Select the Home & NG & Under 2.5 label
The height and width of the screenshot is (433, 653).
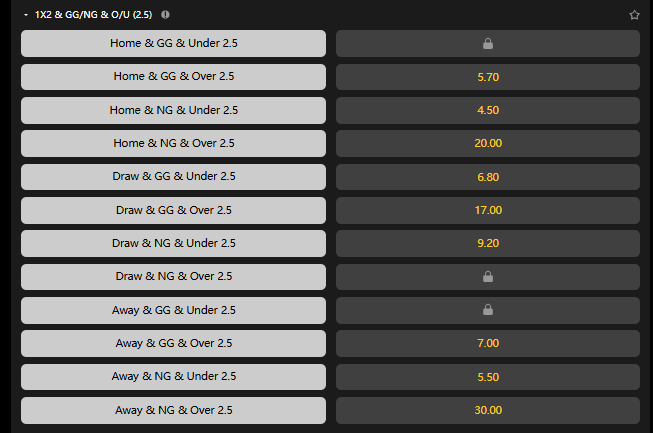coord(174,110)
